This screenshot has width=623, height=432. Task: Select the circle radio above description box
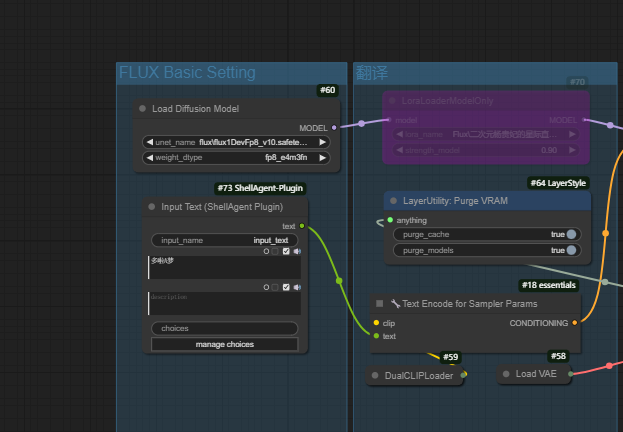pos(266,287)
